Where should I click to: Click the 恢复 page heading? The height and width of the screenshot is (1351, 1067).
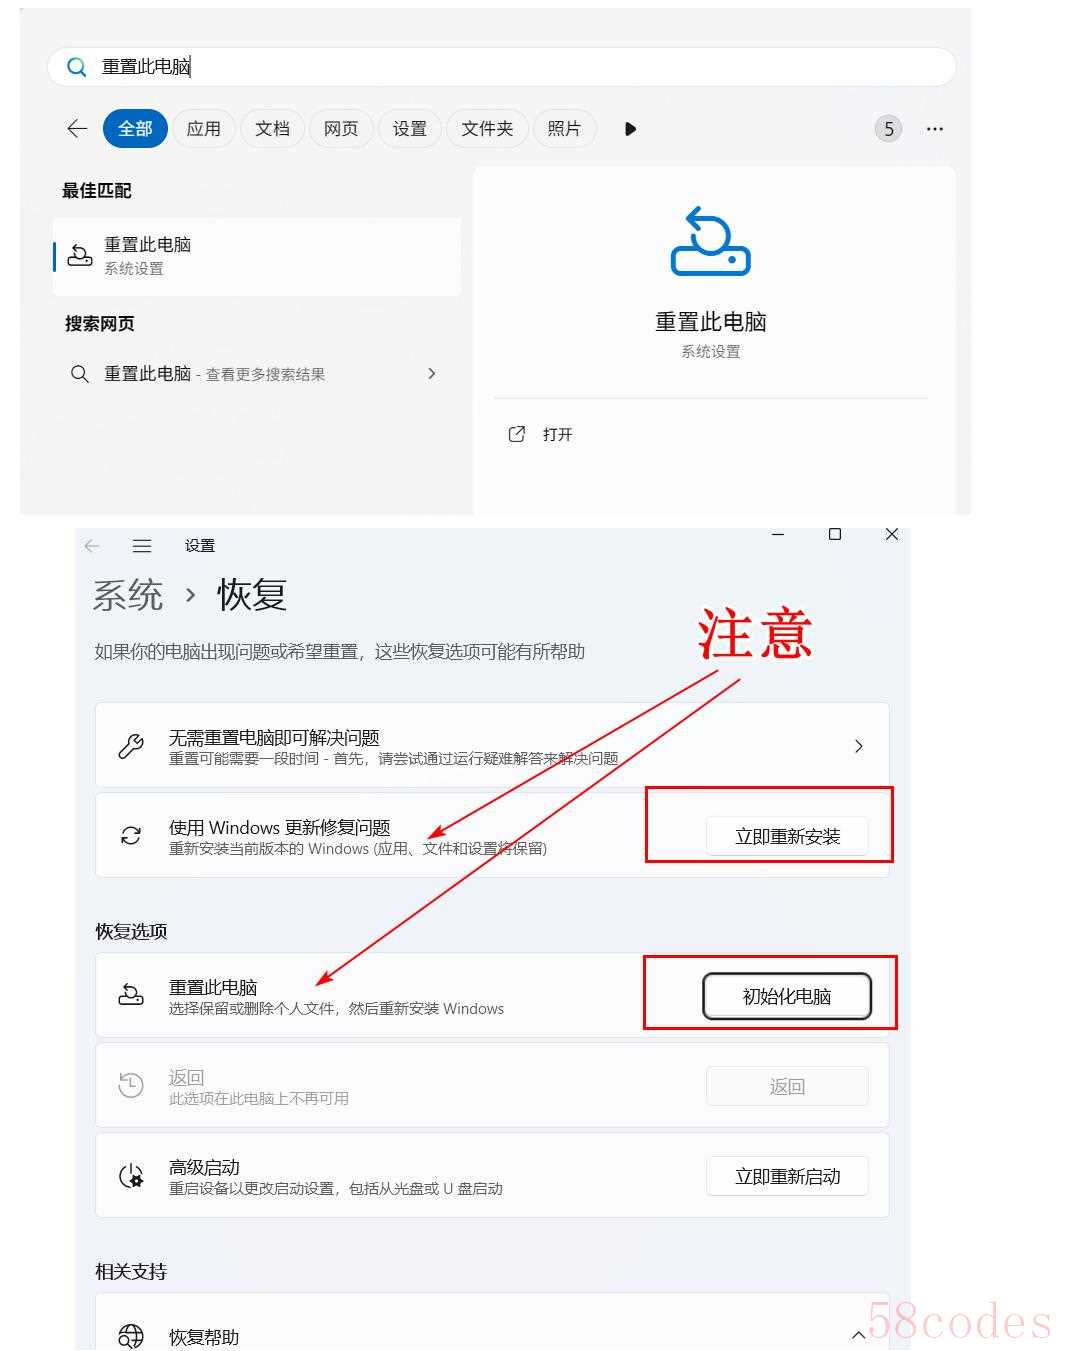(253, 595)
